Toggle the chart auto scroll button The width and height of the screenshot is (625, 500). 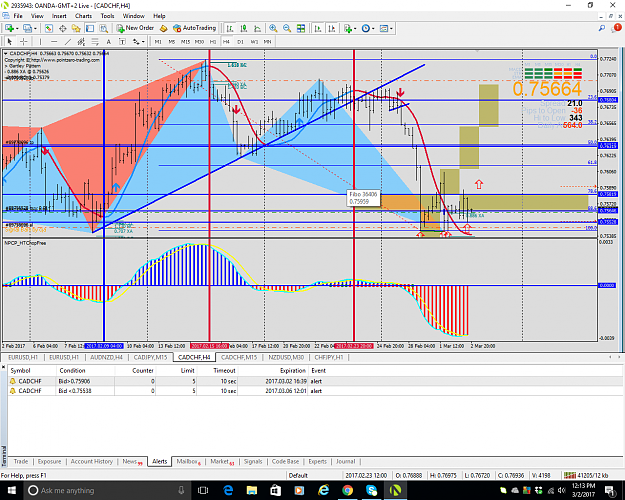(318, 28)
